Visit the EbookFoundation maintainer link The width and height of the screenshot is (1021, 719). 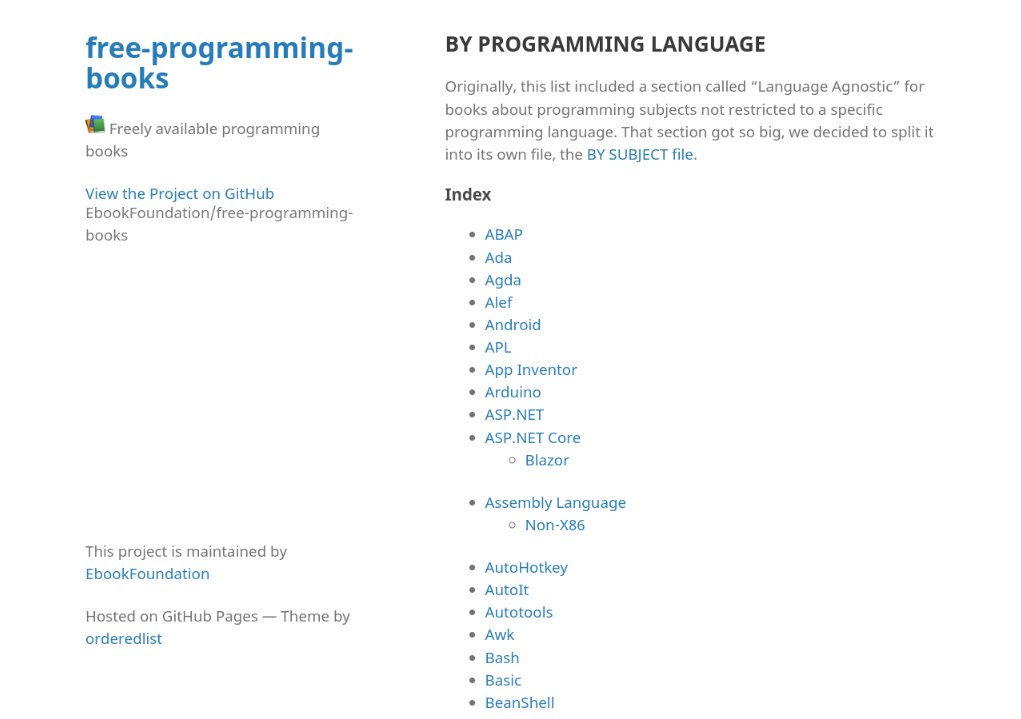click(147, 574)
